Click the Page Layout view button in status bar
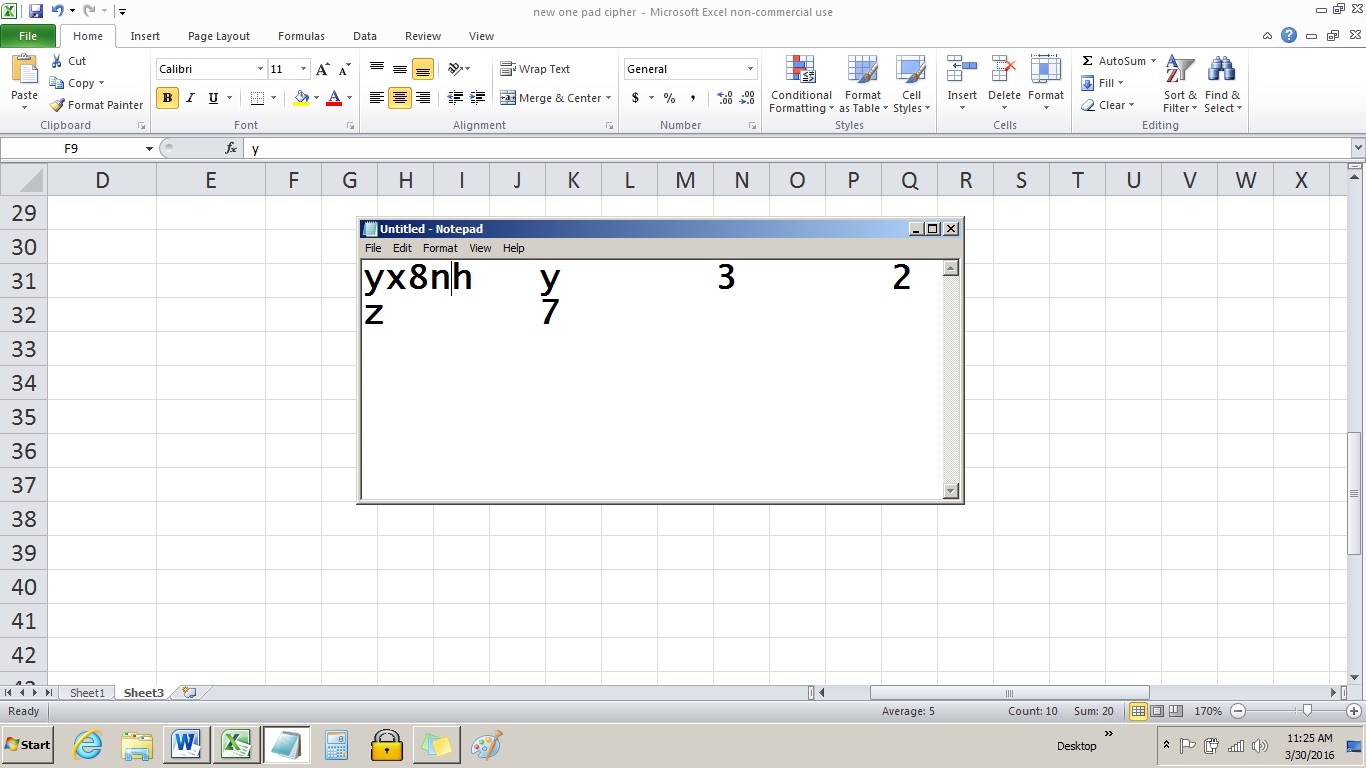The image size is (1366, 768). 1157,711
